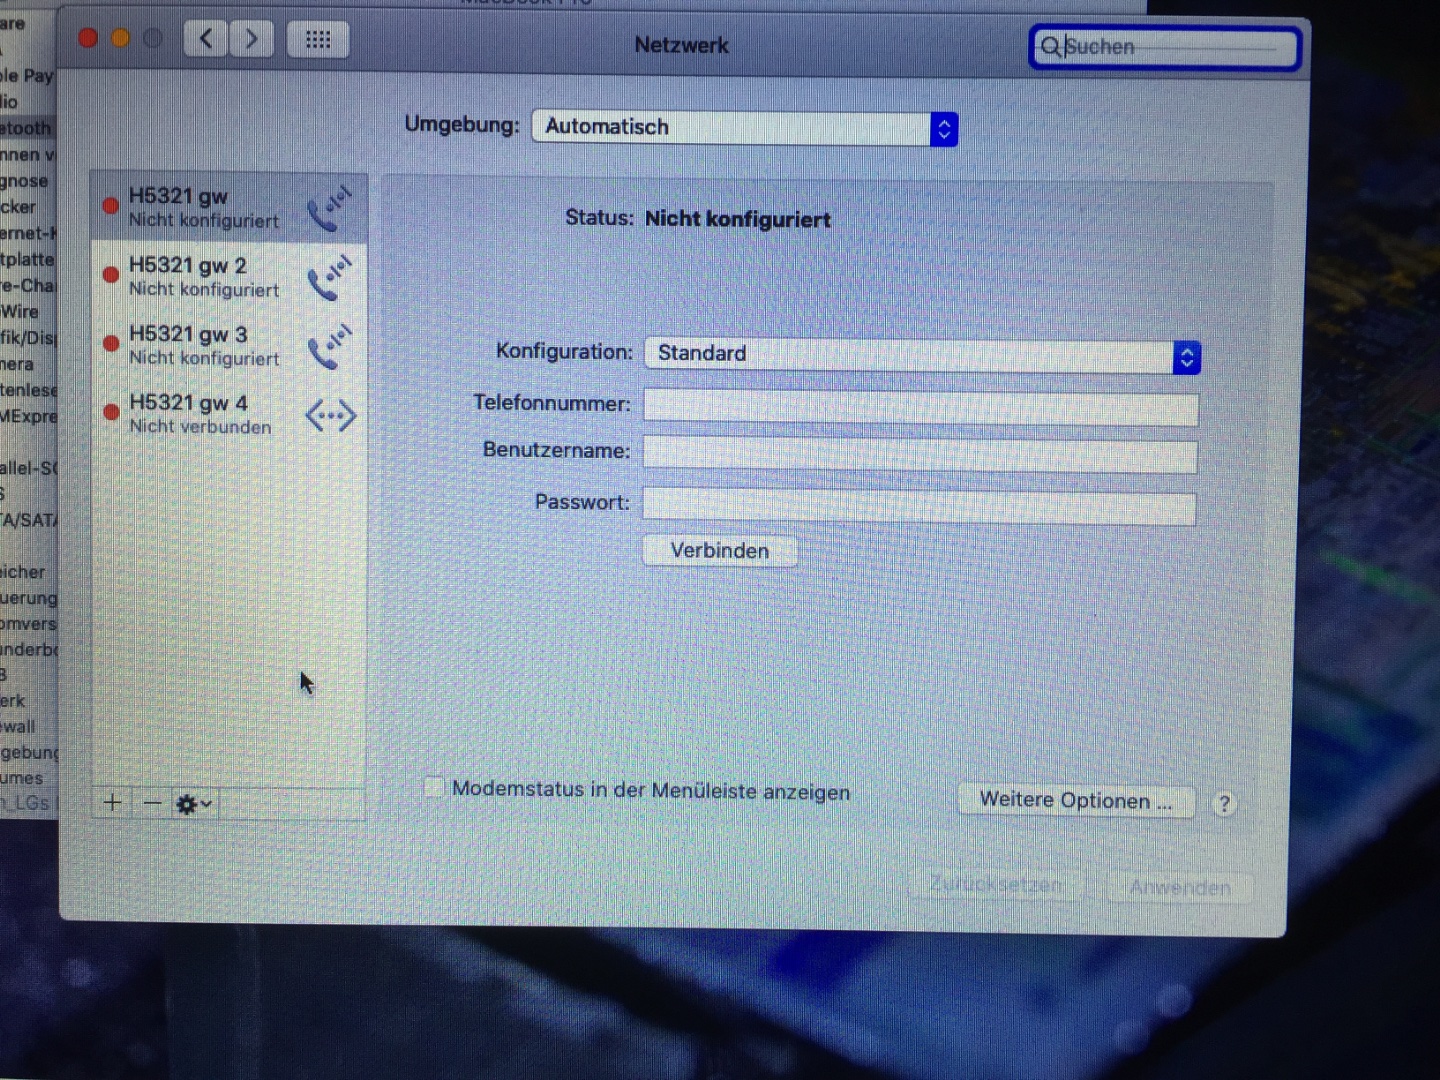Show all preferences via the grid icon

(318, 40)
